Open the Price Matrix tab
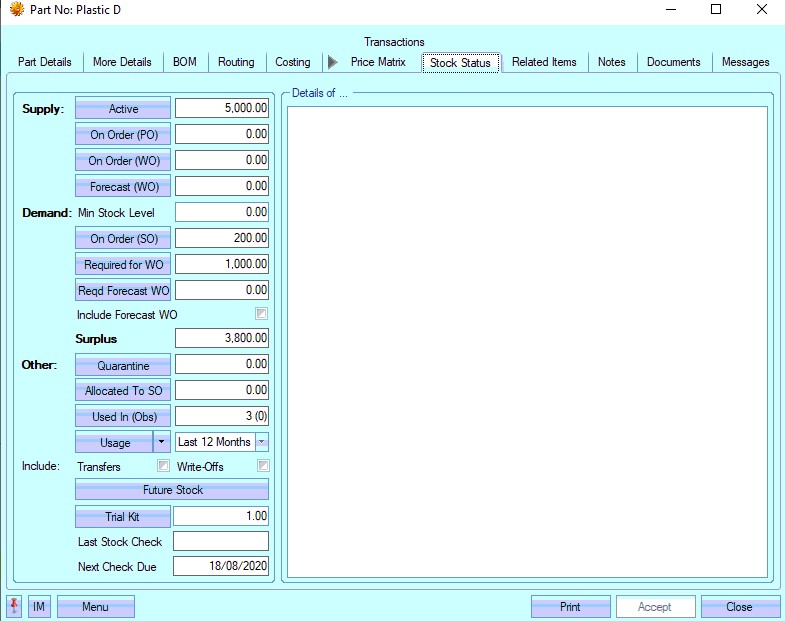The width and height of the screenshot is (785, 621). pos(378,62)
